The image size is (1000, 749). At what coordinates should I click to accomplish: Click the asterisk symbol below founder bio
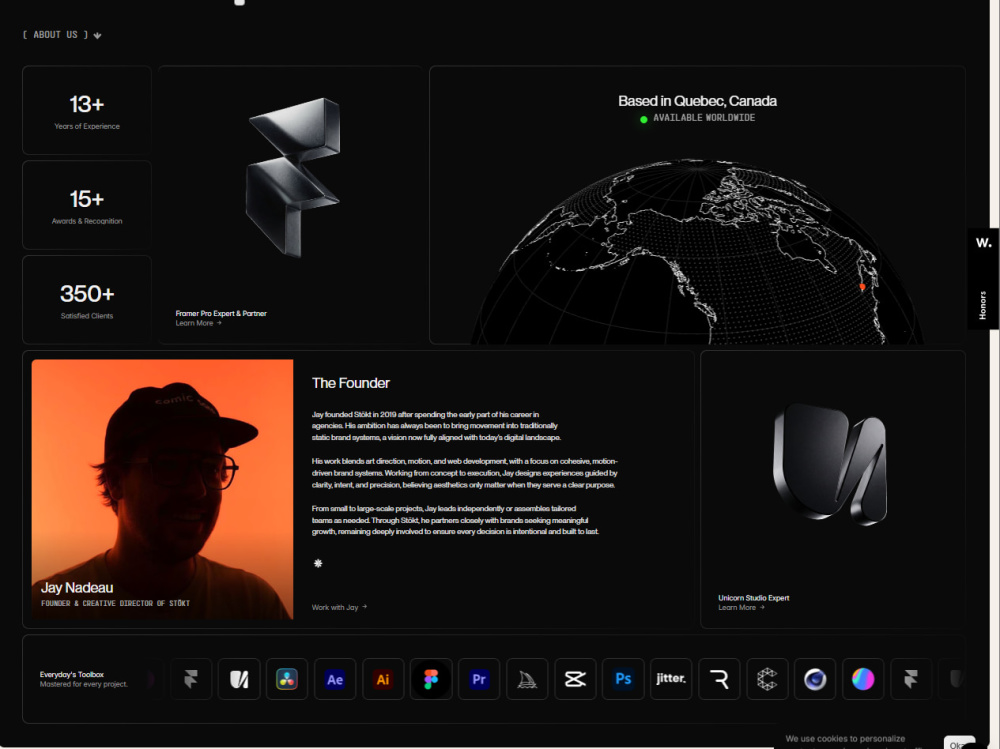(x=318, y=563)
